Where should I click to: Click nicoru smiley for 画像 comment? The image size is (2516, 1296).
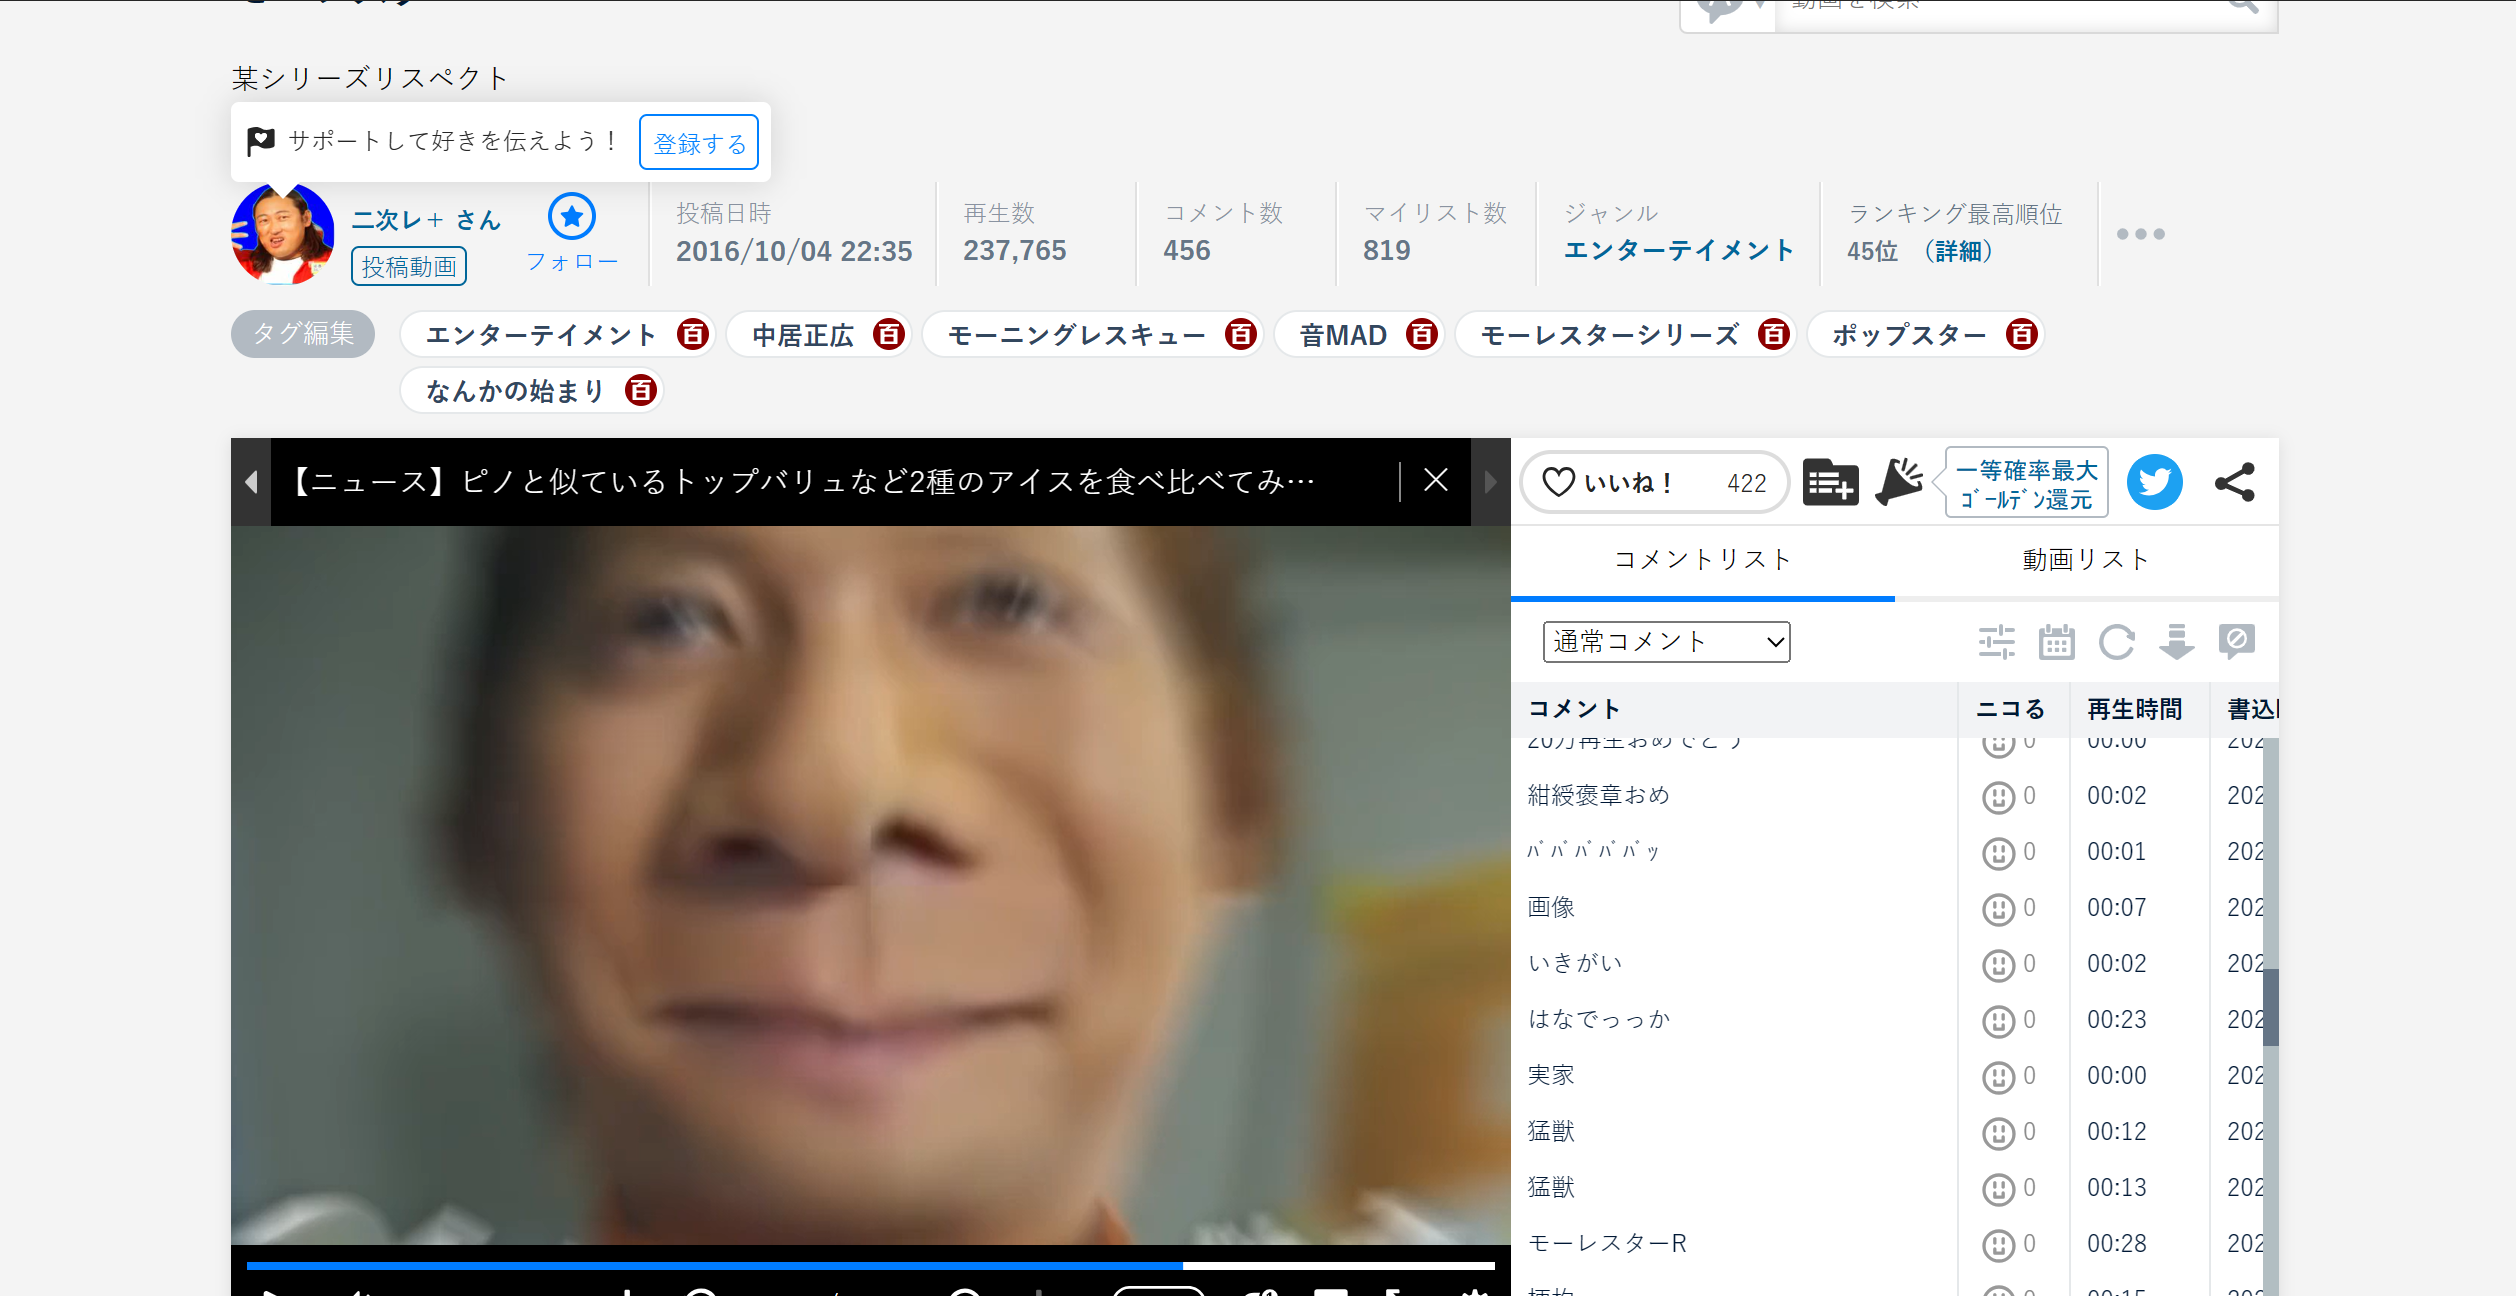click(x=1998, y=909)
